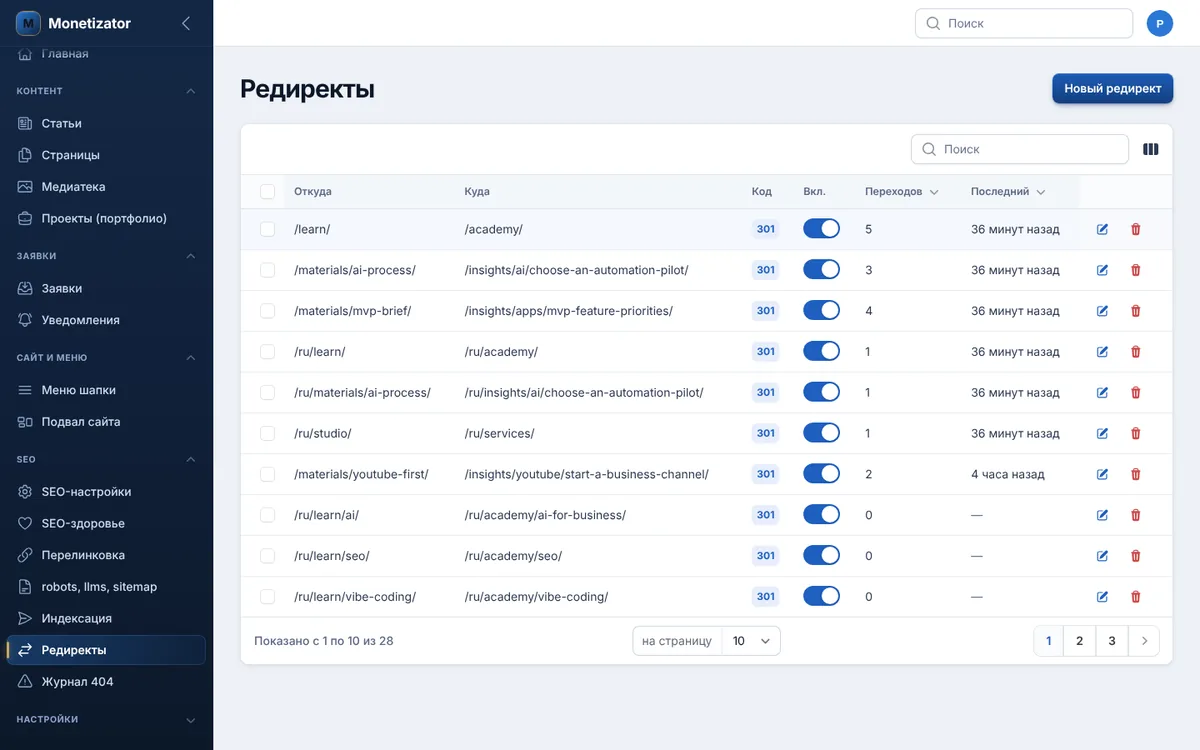Edit the /learn/ redirect
Screen dimensions: 1200x750
(x=1103, y=229)
